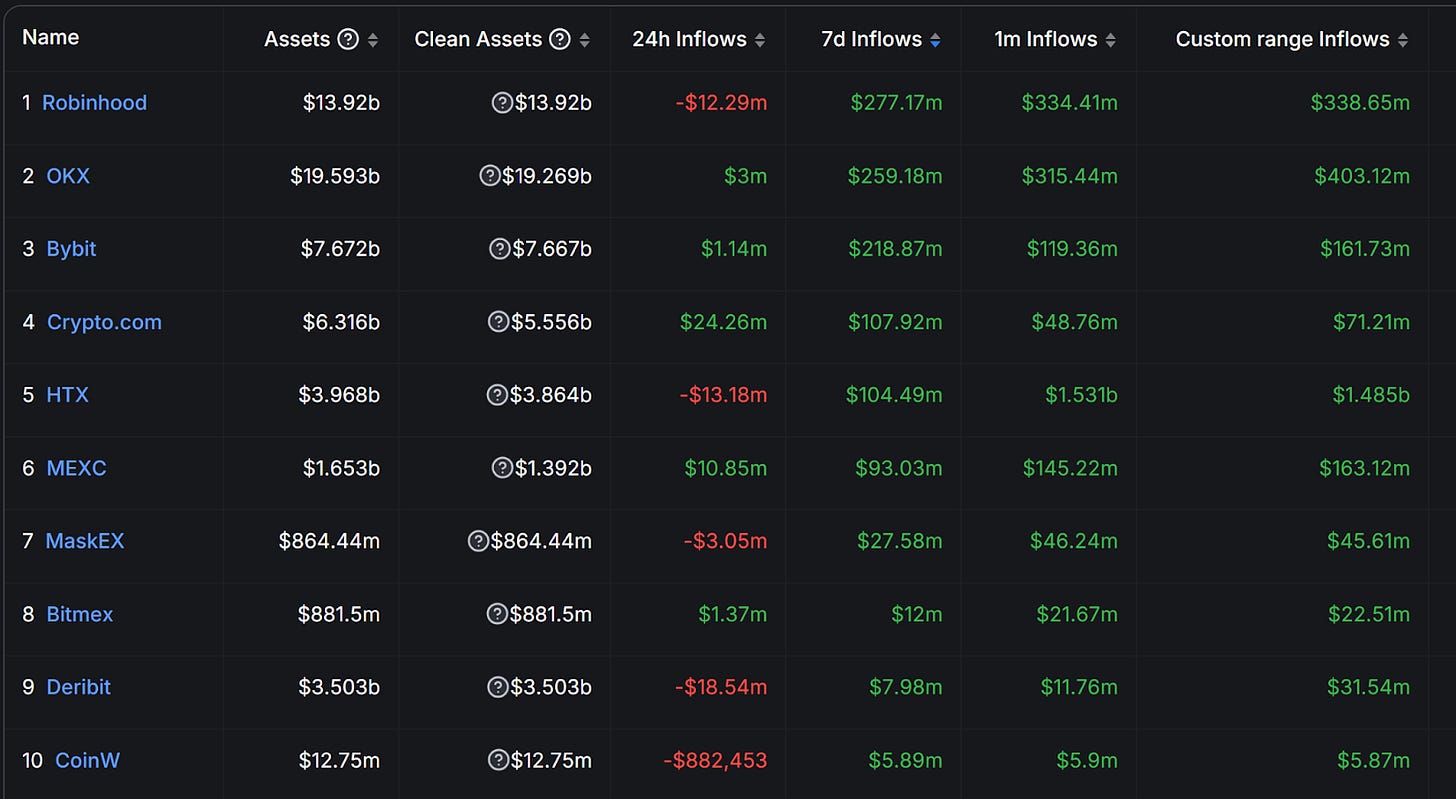Viewport: 1456px width, 799px height.
Task: Select Deribit's $31.54m custom range value
Action: 1369,686
